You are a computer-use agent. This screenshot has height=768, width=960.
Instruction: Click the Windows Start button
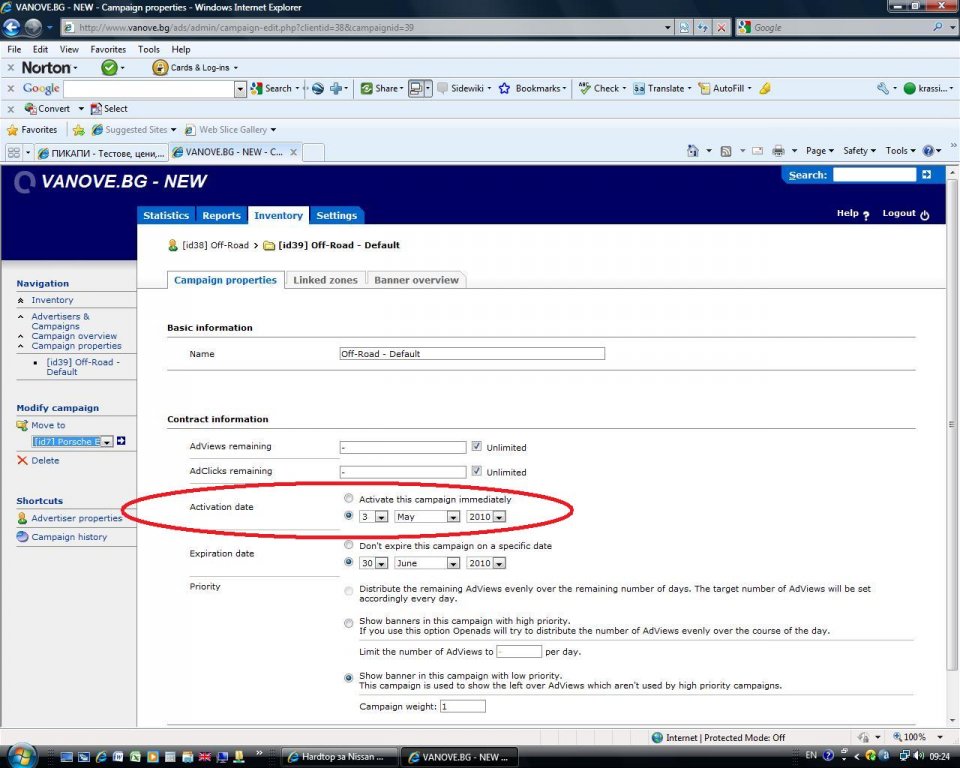point(20,755)
